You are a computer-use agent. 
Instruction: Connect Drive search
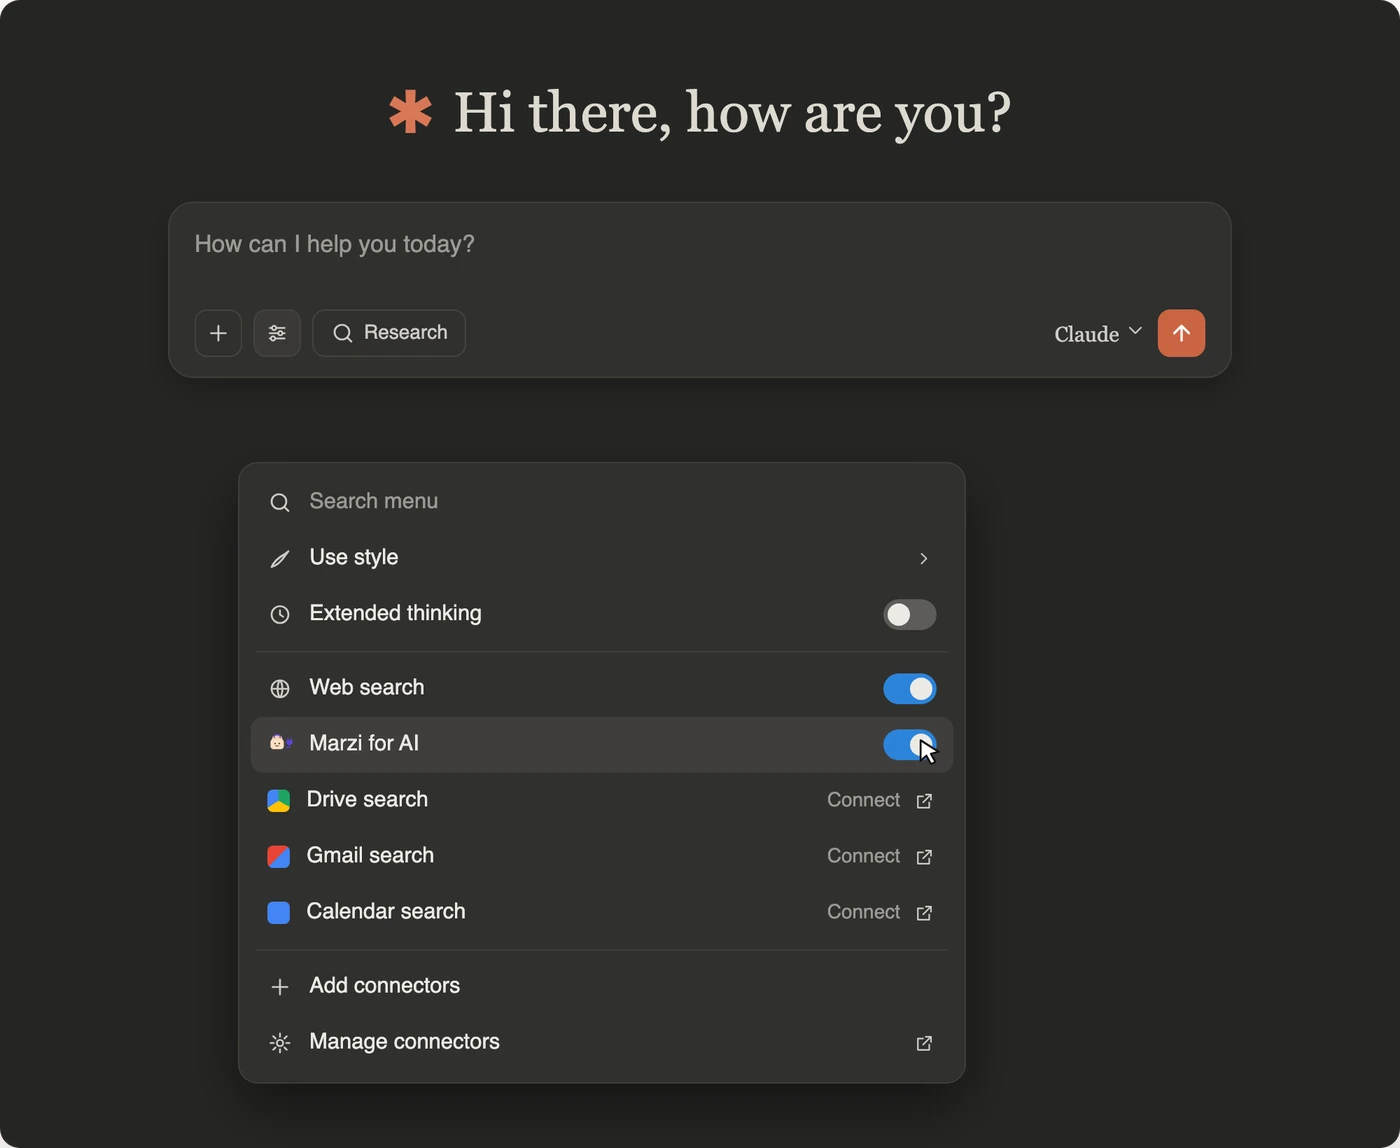coord(863,800)
